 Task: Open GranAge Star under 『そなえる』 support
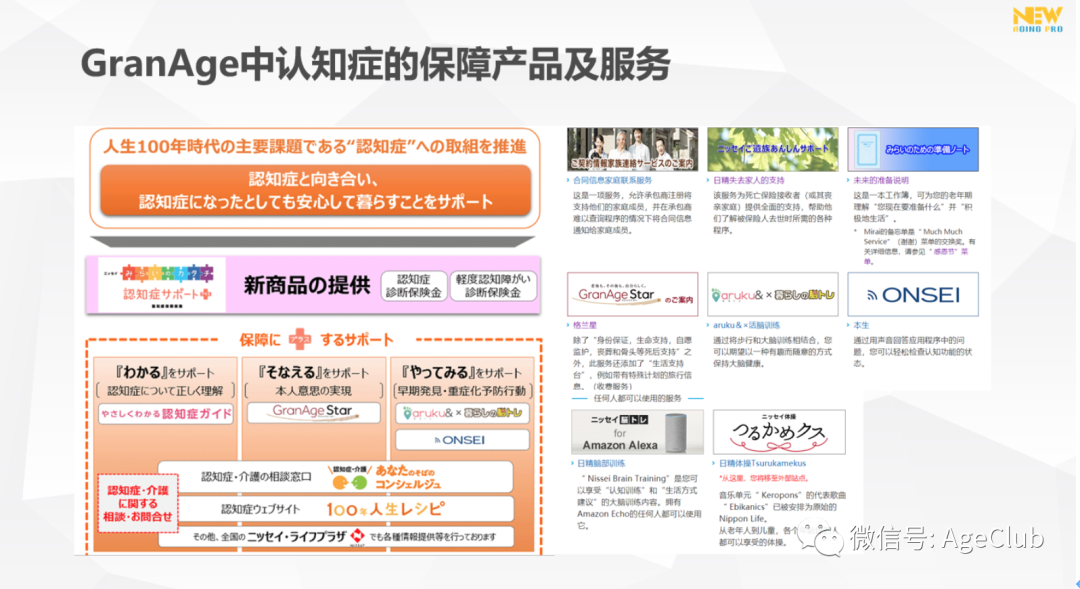[x=313, y=412]
